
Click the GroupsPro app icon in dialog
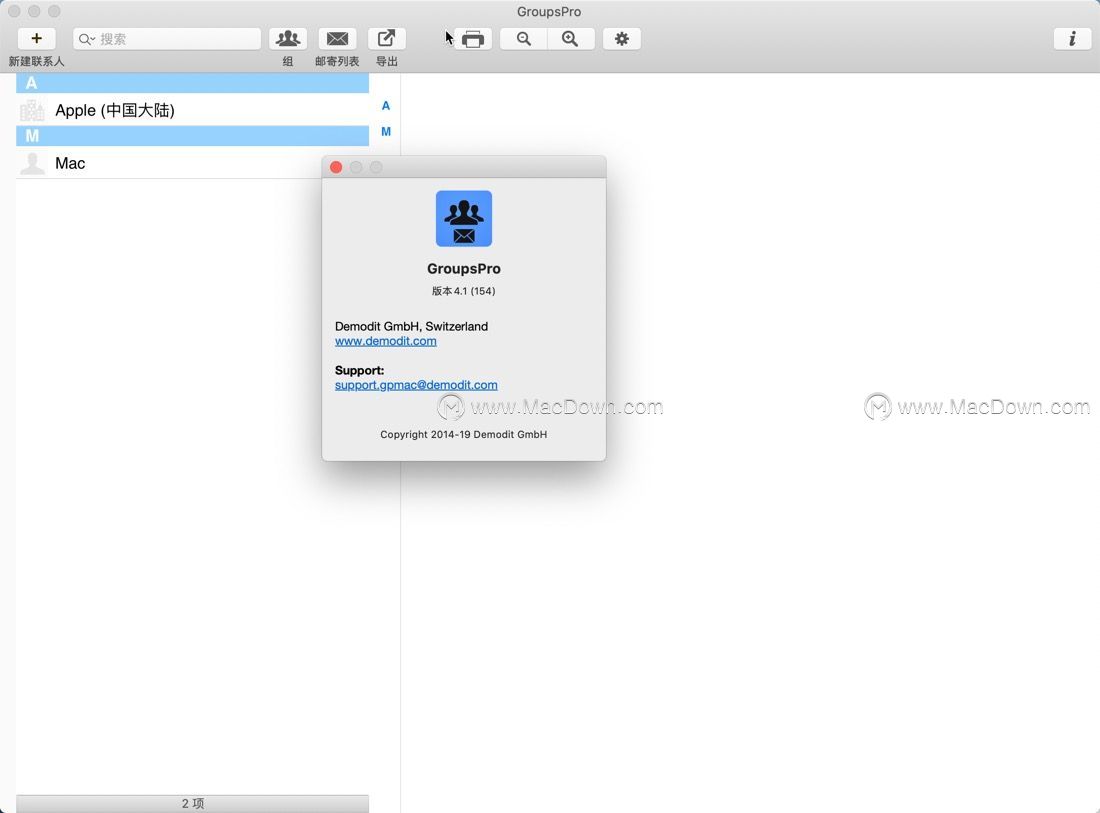(464, 218)
